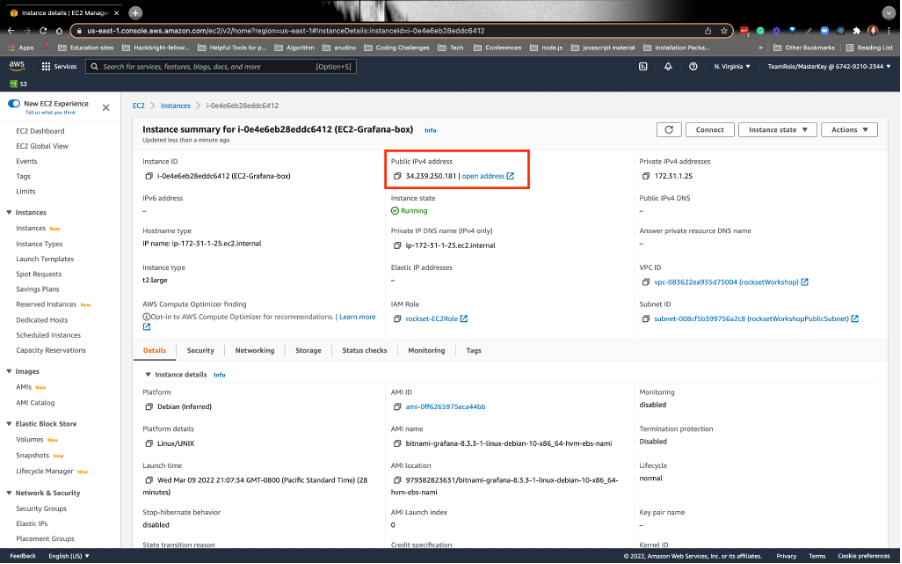This screenshot has height=564, width=902.
Task: Copy the Linux/UNIX platform details
Action: coord(149,444)
